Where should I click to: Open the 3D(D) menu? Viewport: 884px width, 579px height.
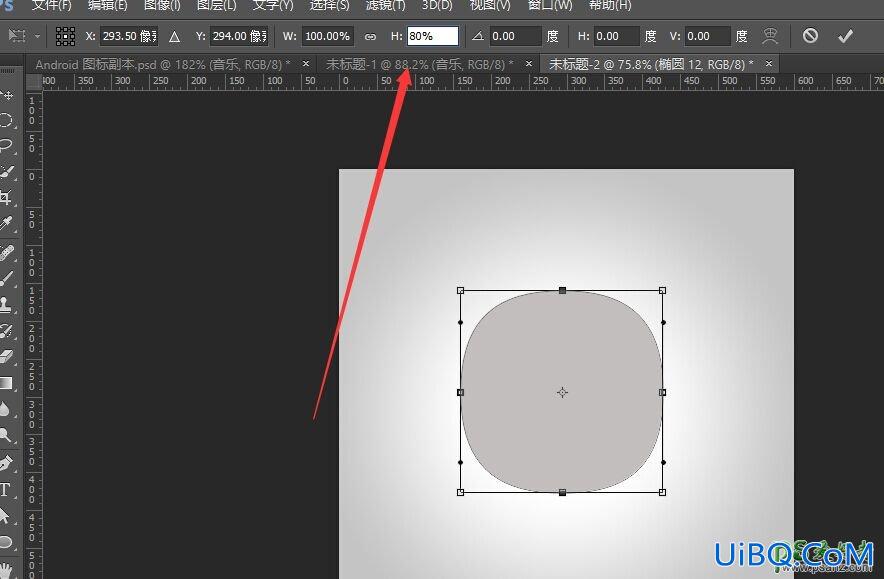coord(437,5)
